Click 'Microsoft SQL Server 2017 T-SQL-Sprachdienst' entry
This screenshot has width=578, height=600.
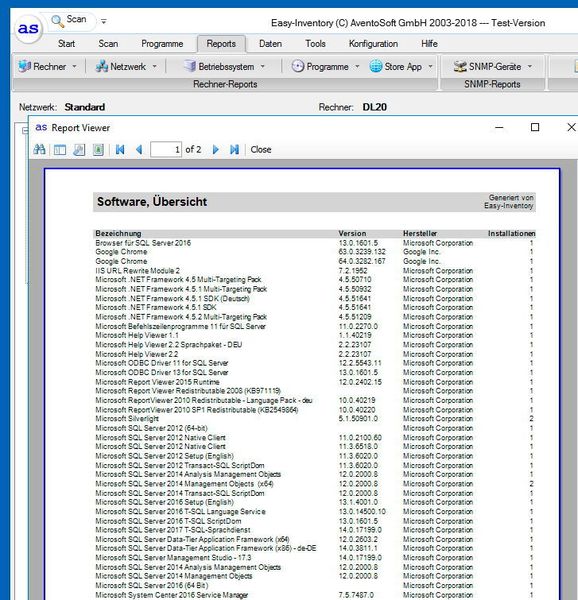coord(173,530)
